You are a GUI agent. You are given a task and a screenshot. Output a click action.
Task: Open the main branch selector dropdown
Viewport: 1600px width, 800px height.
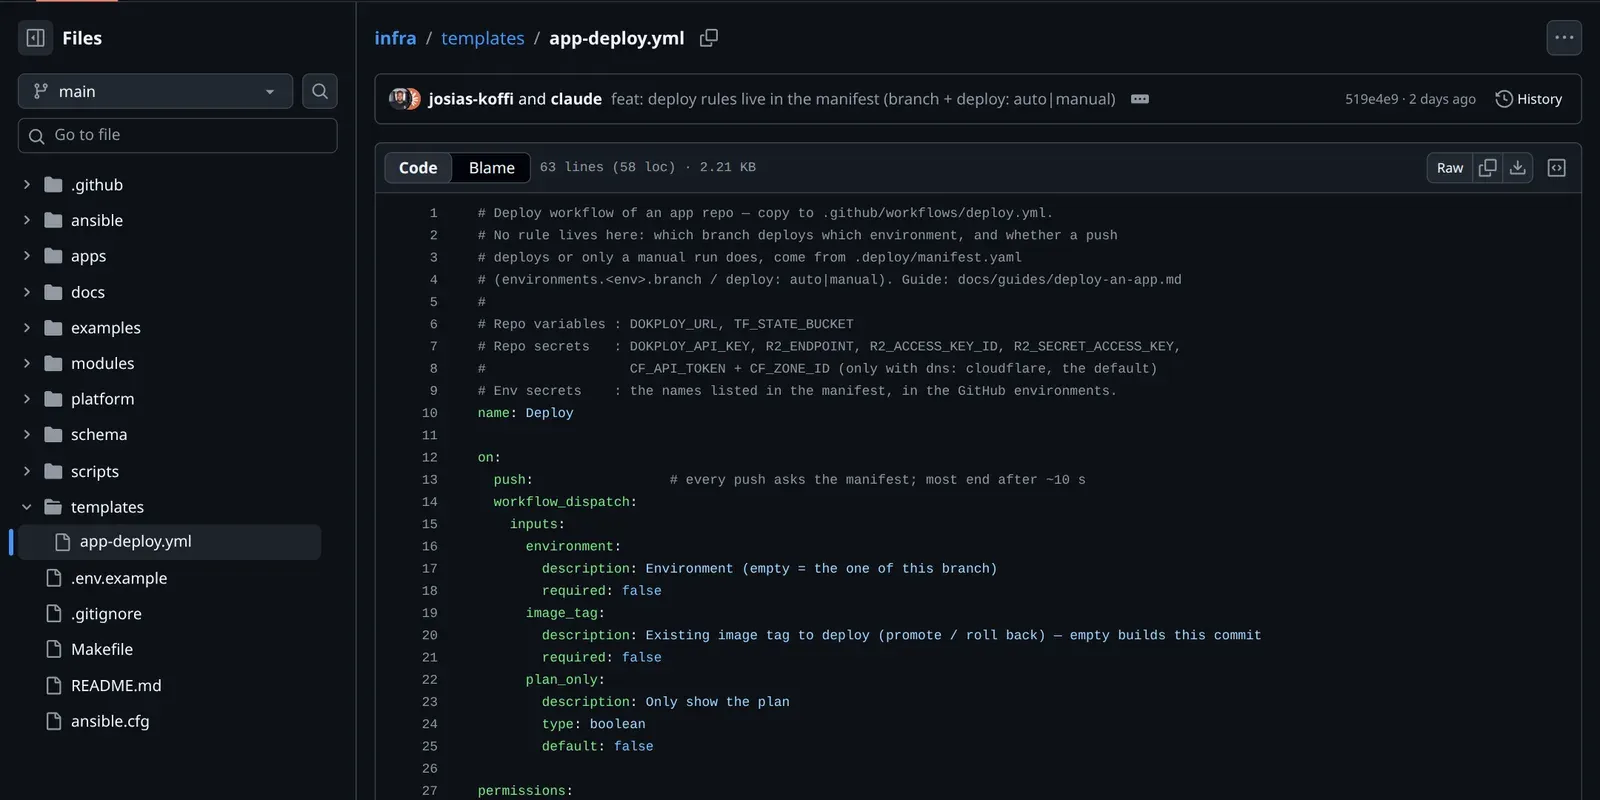coord(155,91)
